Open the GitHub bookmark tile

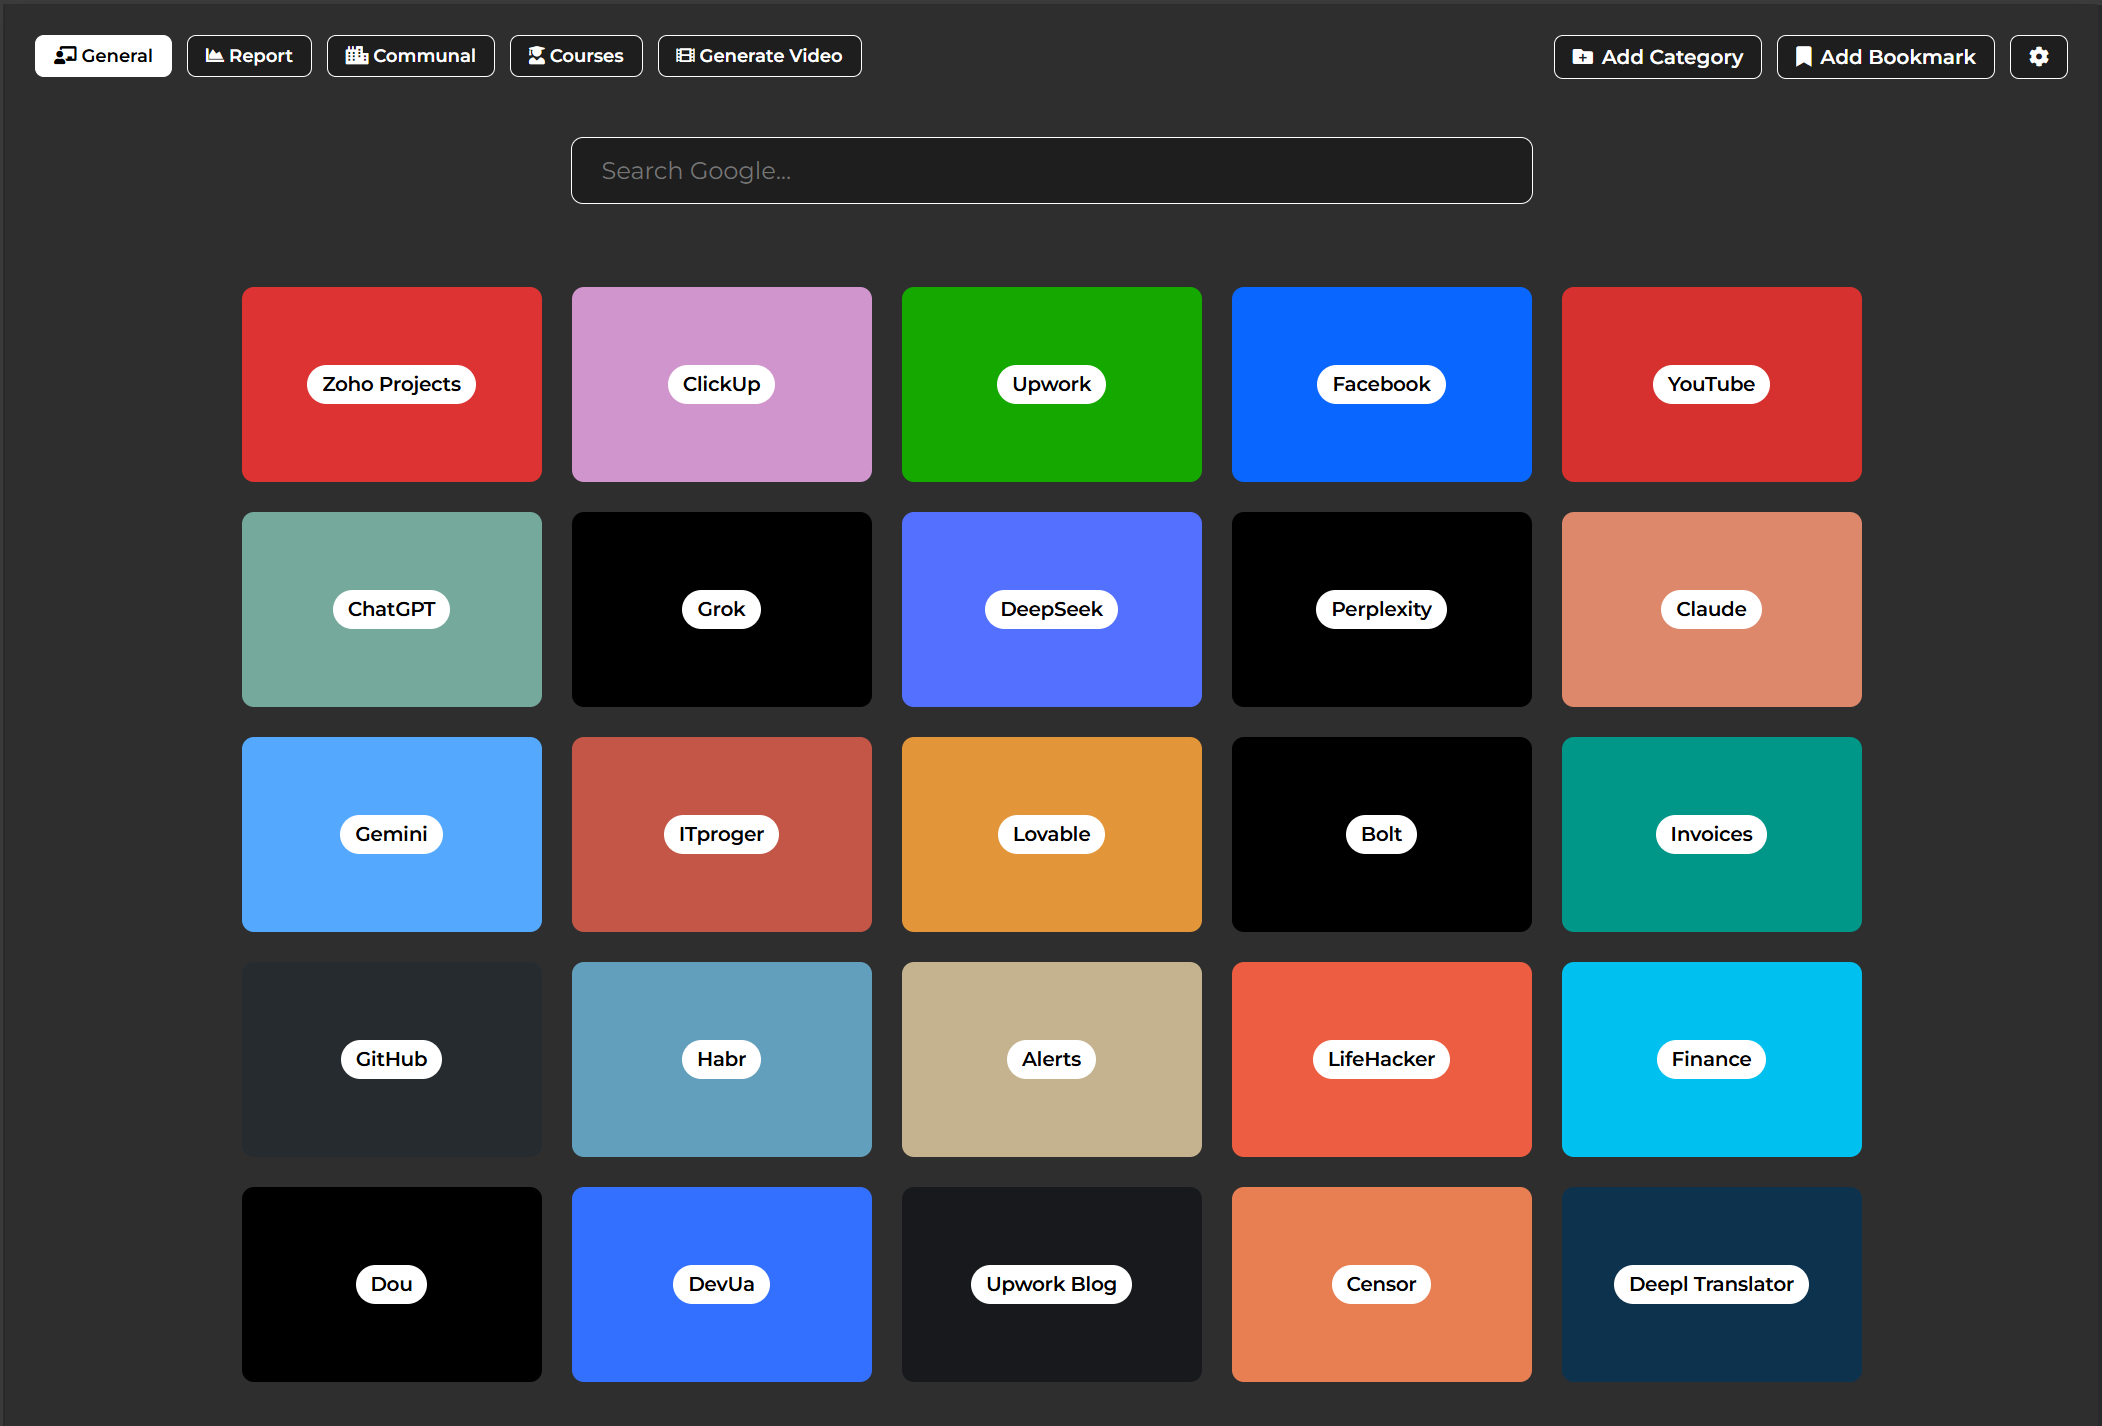(391, 1059)
